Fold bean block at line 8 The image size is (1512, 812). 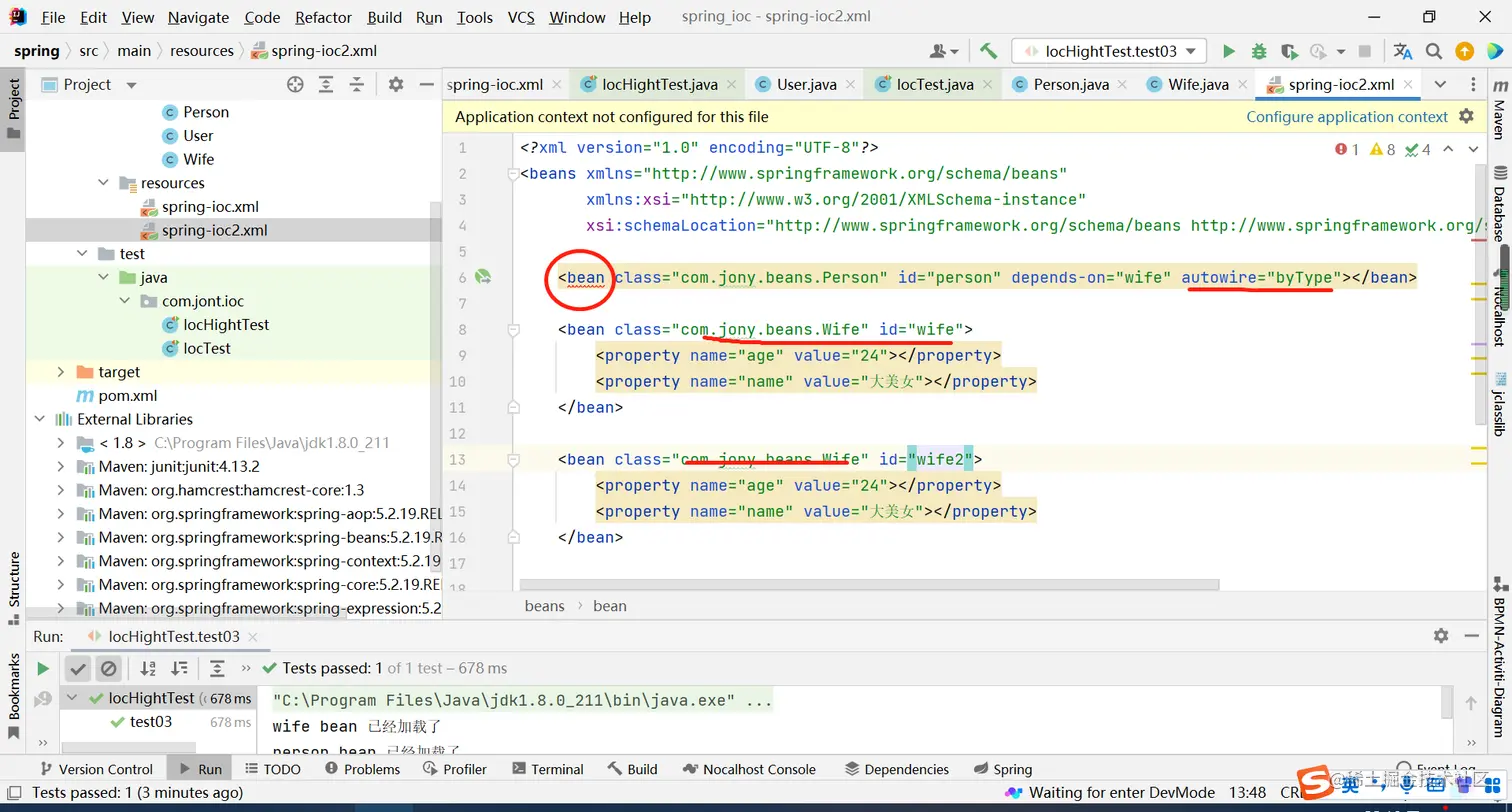coord(513,329)
